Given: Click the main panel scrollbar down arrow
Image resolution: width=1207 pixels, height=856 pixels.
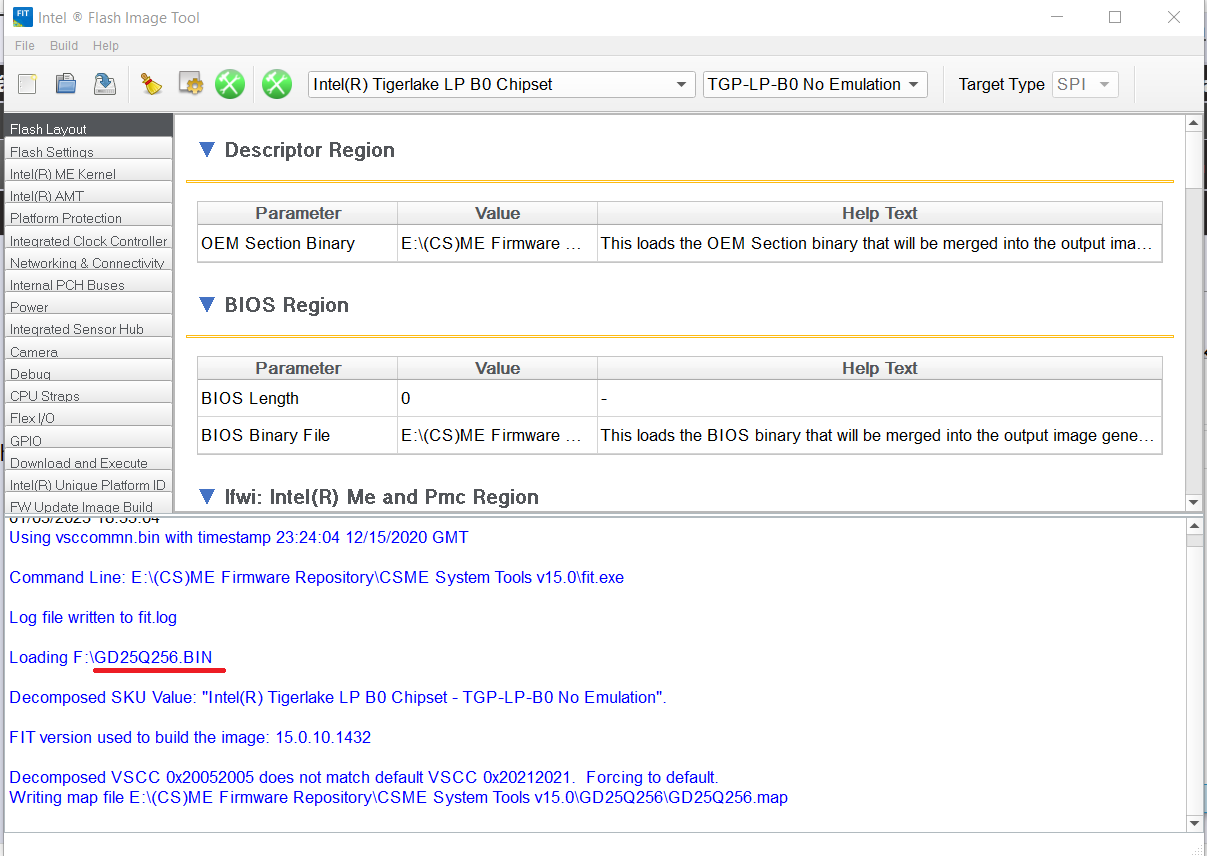Looking at the screenshot, I should tap(1193, 502).
